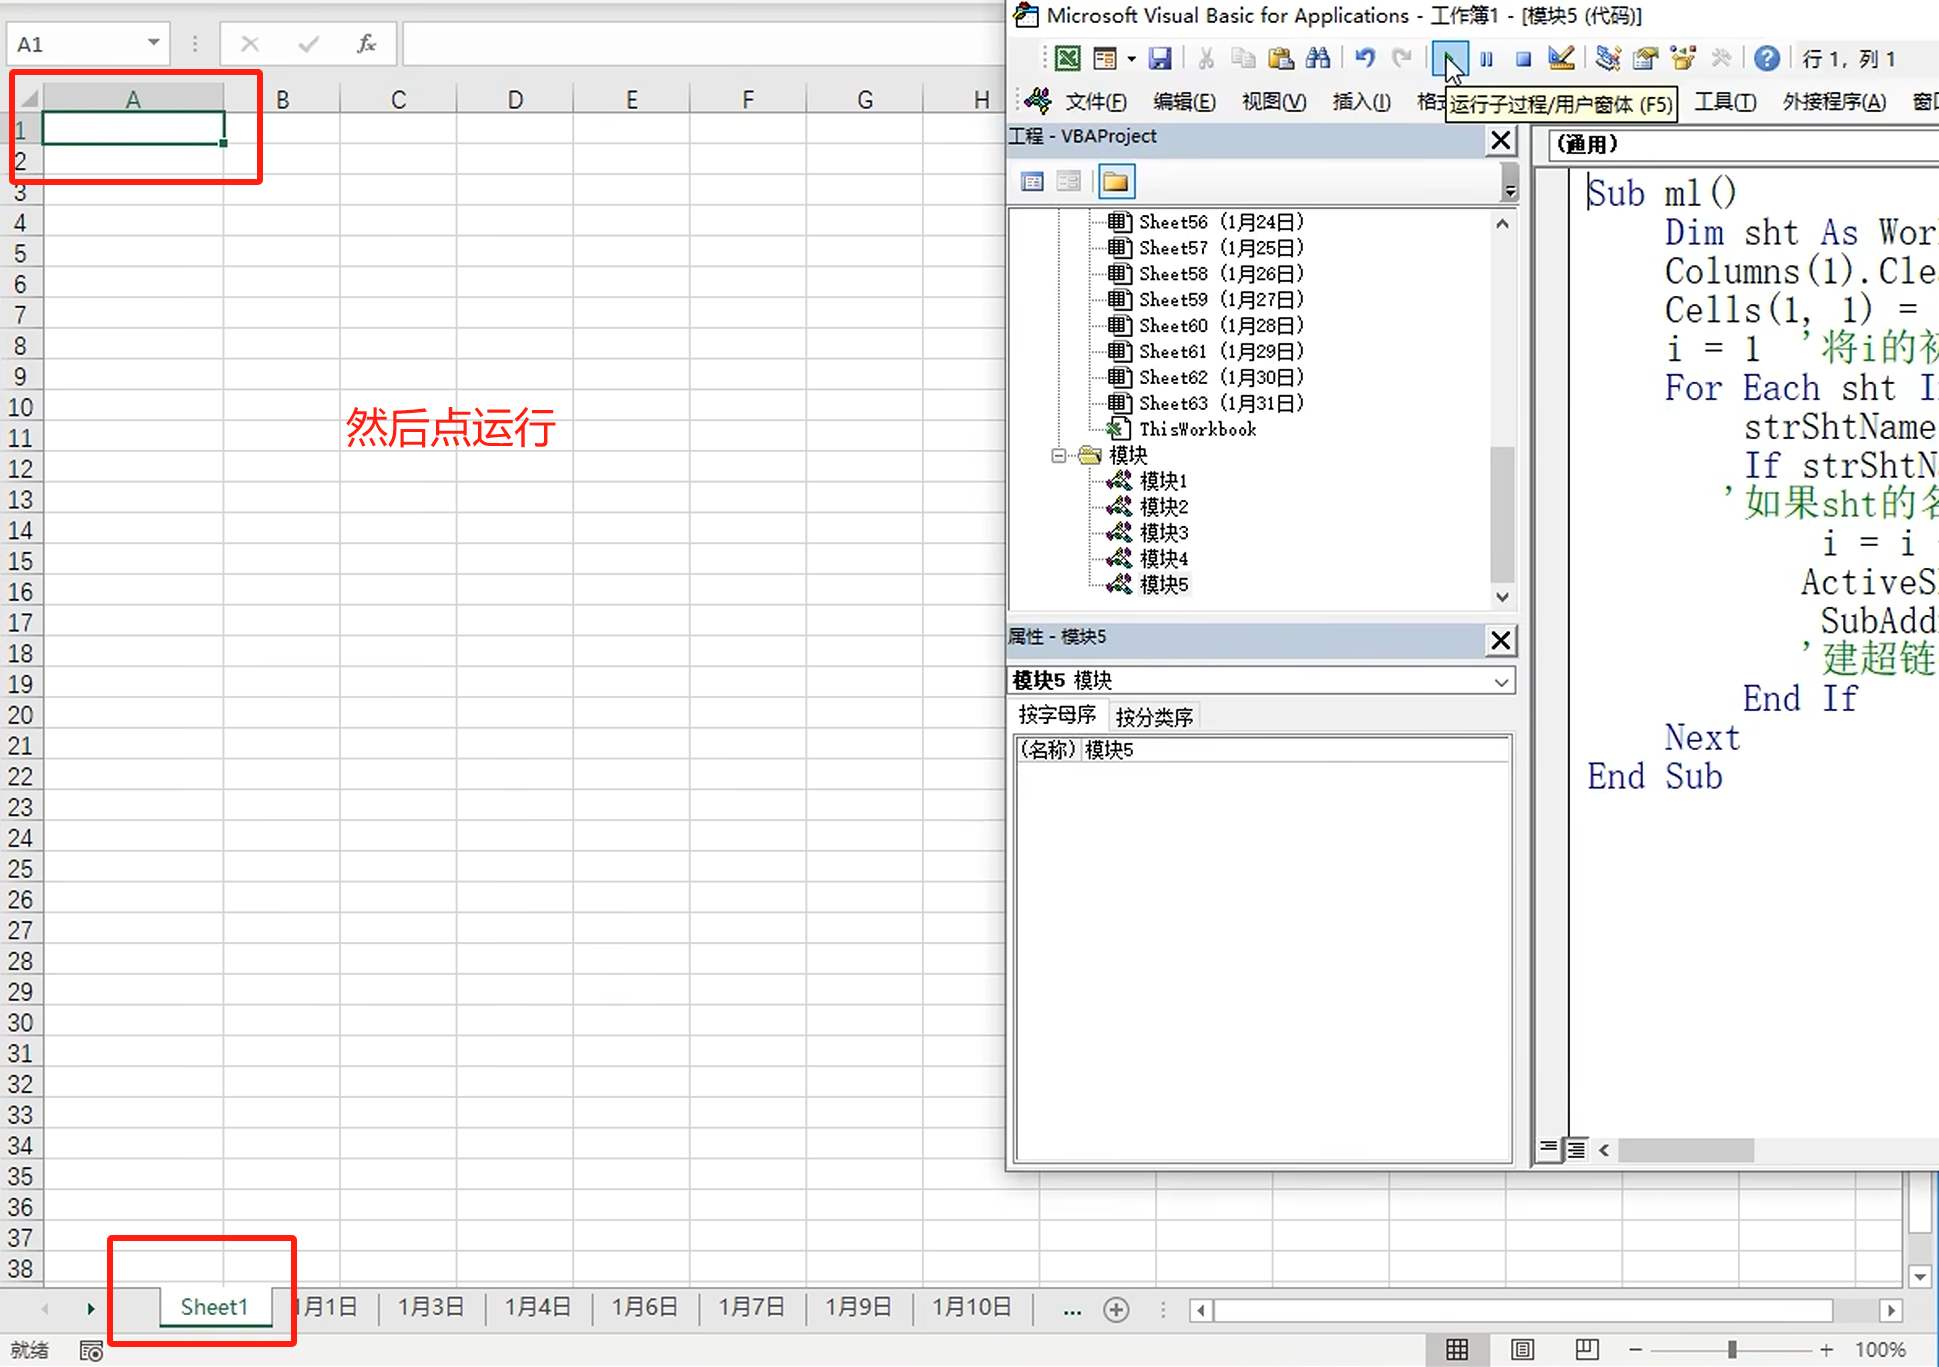Click the Find binoculars icon
This screenshot has width=1939, height=1367.
point(1318,58)
